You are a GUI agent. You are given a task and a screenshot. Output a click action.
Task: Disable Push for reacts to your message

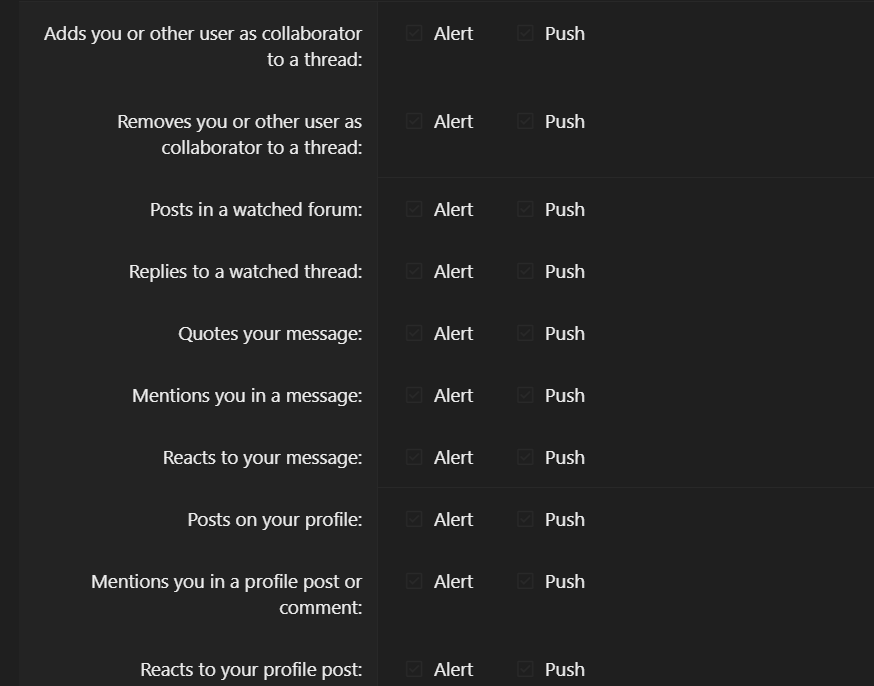pyautogui.click(x=526, y=458)
